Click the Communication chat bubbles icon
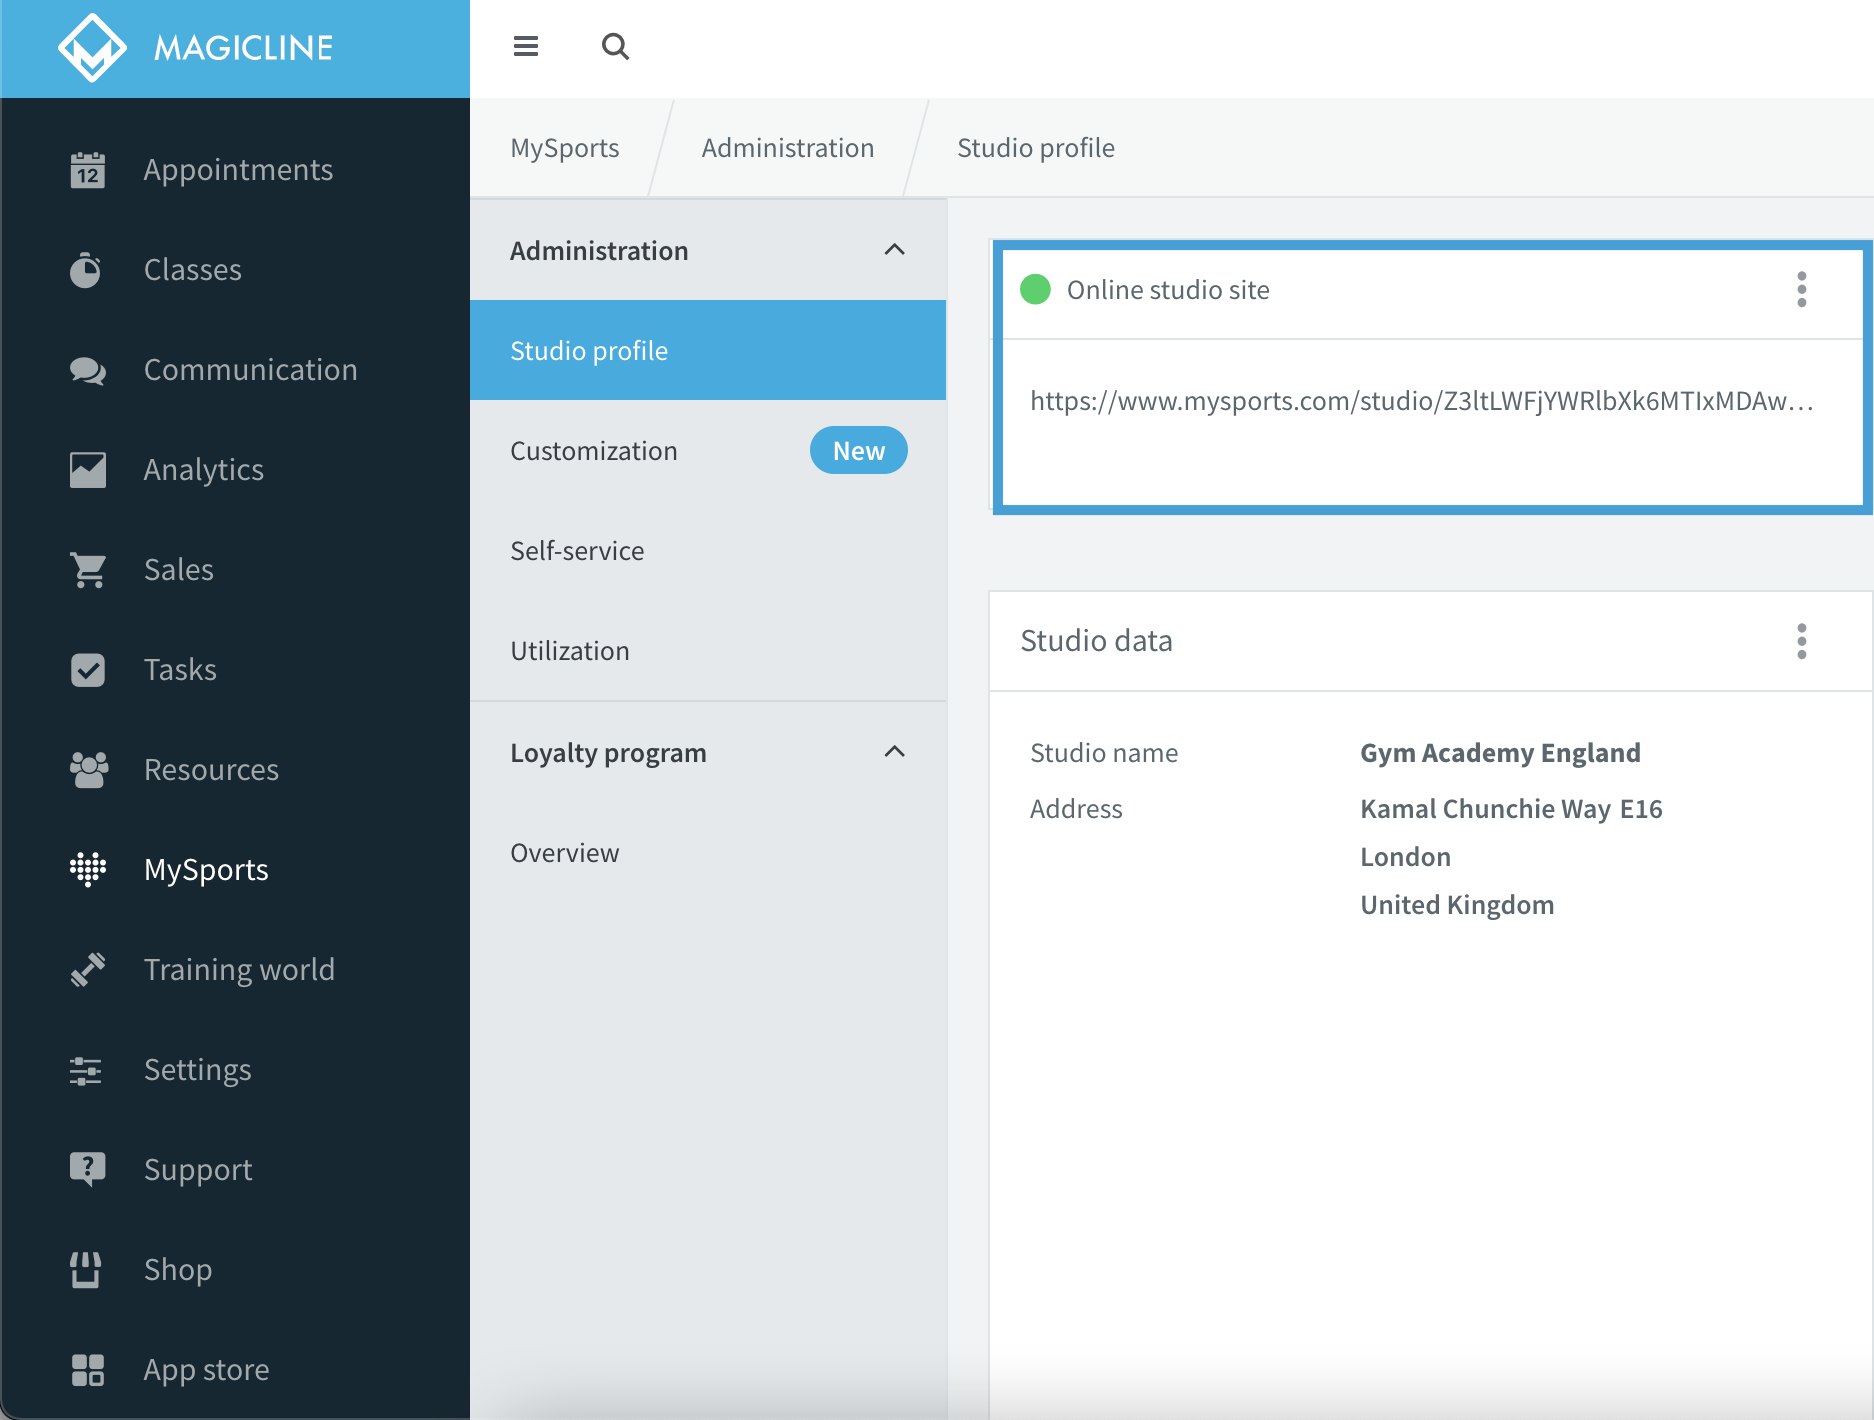1874x1420 pixels. [88, 370]
